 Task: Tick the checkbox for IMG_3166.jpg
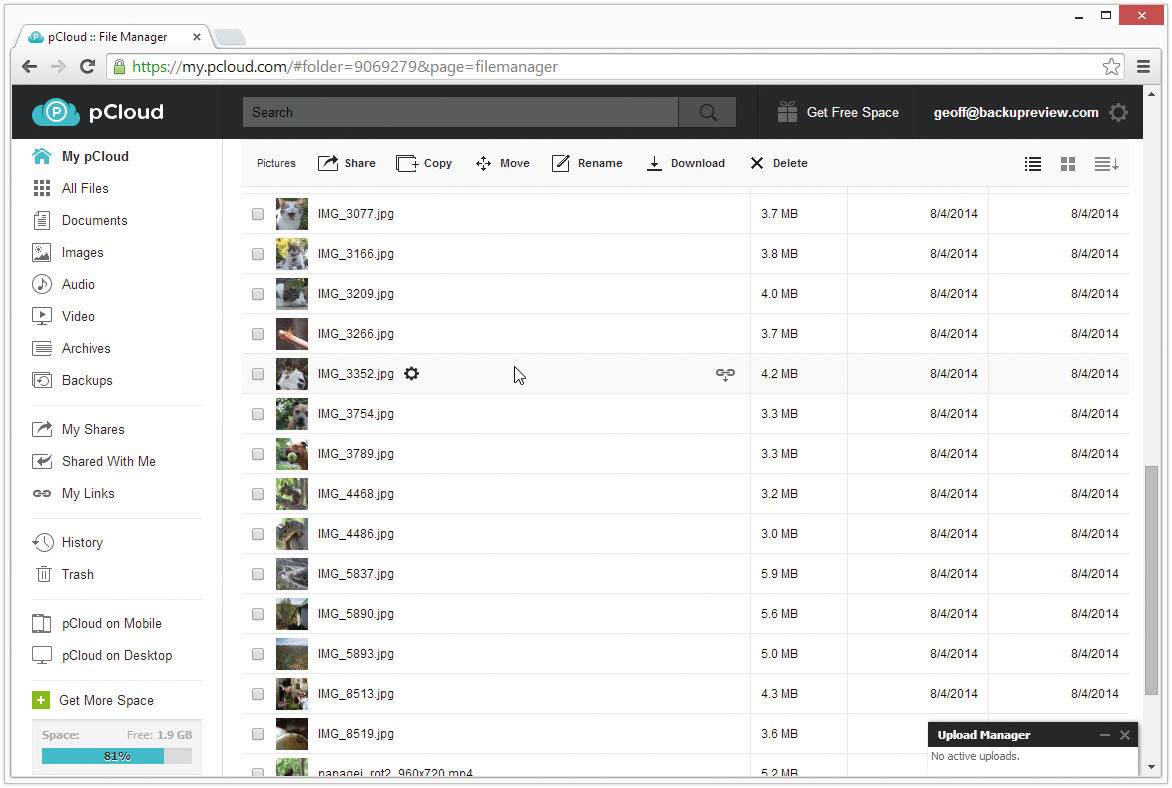[x=258, y=254]
